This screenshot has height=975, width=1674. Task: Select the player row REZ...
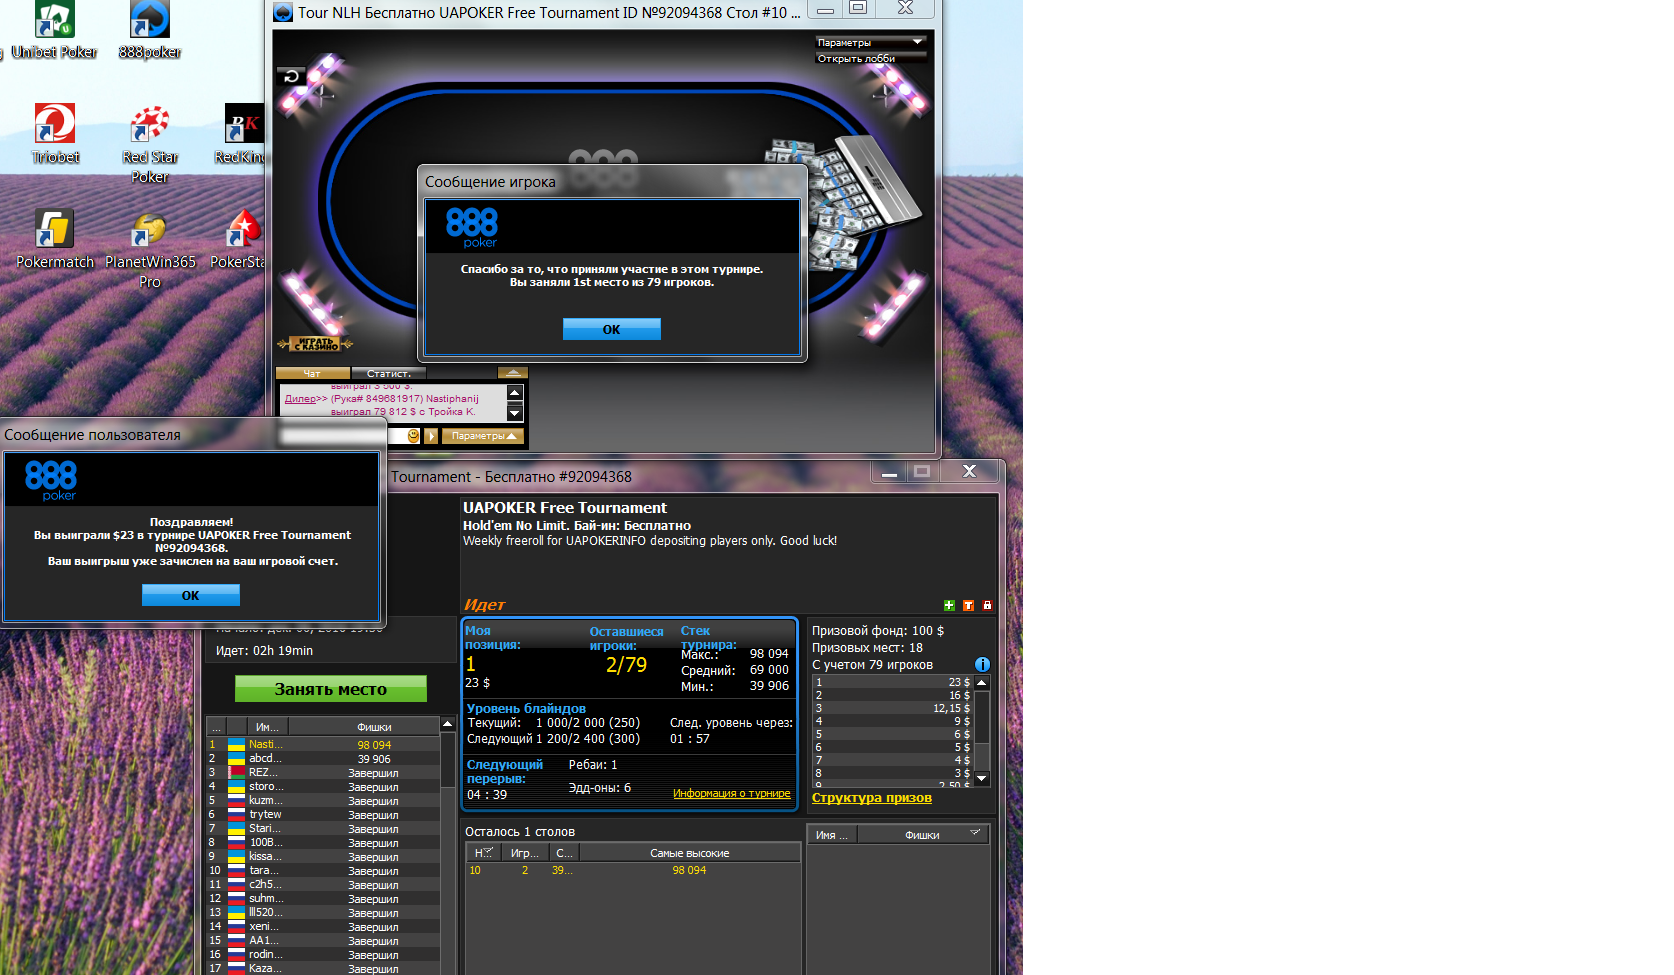click(323, 772)
